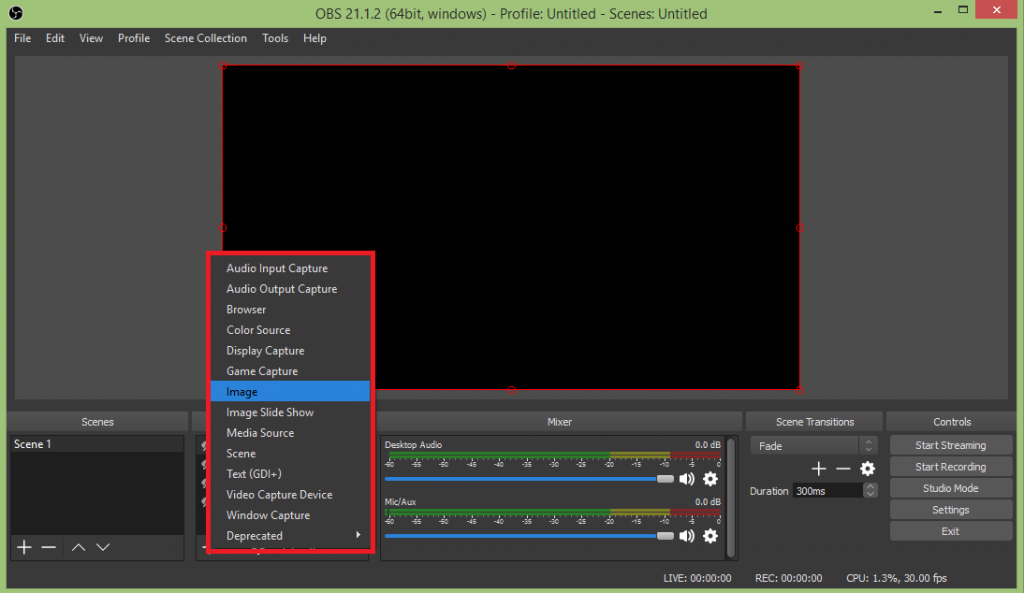Open transition properties gear icon

point(867,468)
